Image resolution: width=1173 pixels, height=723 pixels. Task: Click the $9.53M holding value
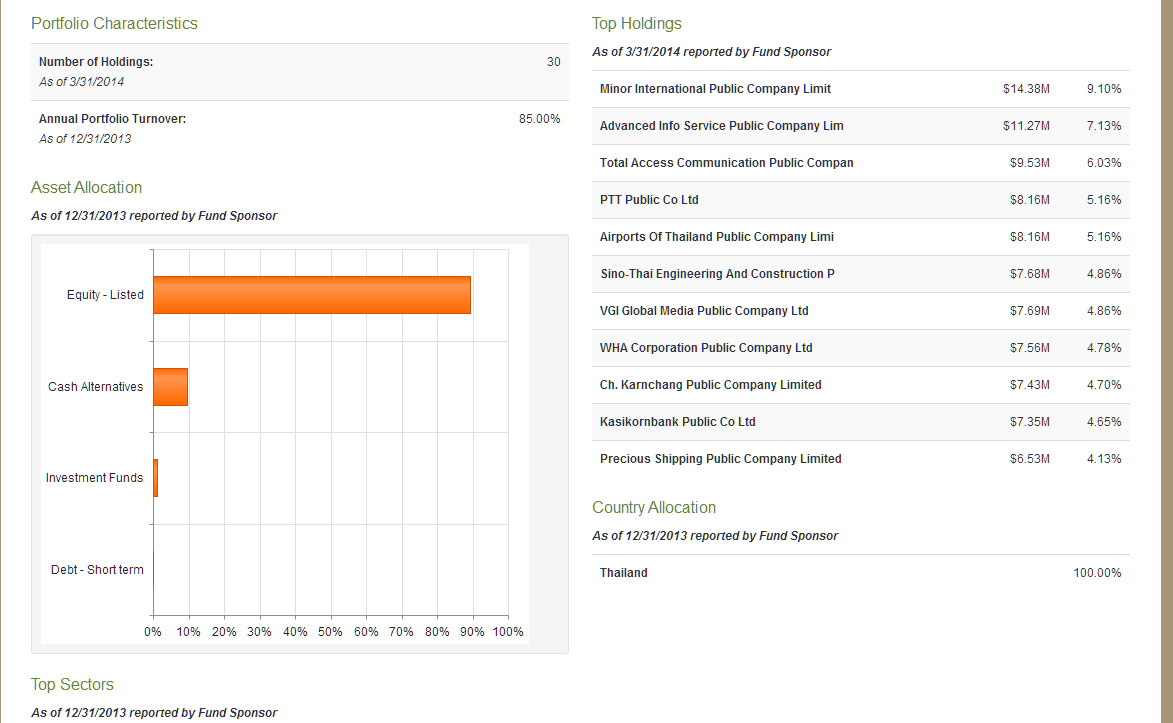click(1029, 162)
